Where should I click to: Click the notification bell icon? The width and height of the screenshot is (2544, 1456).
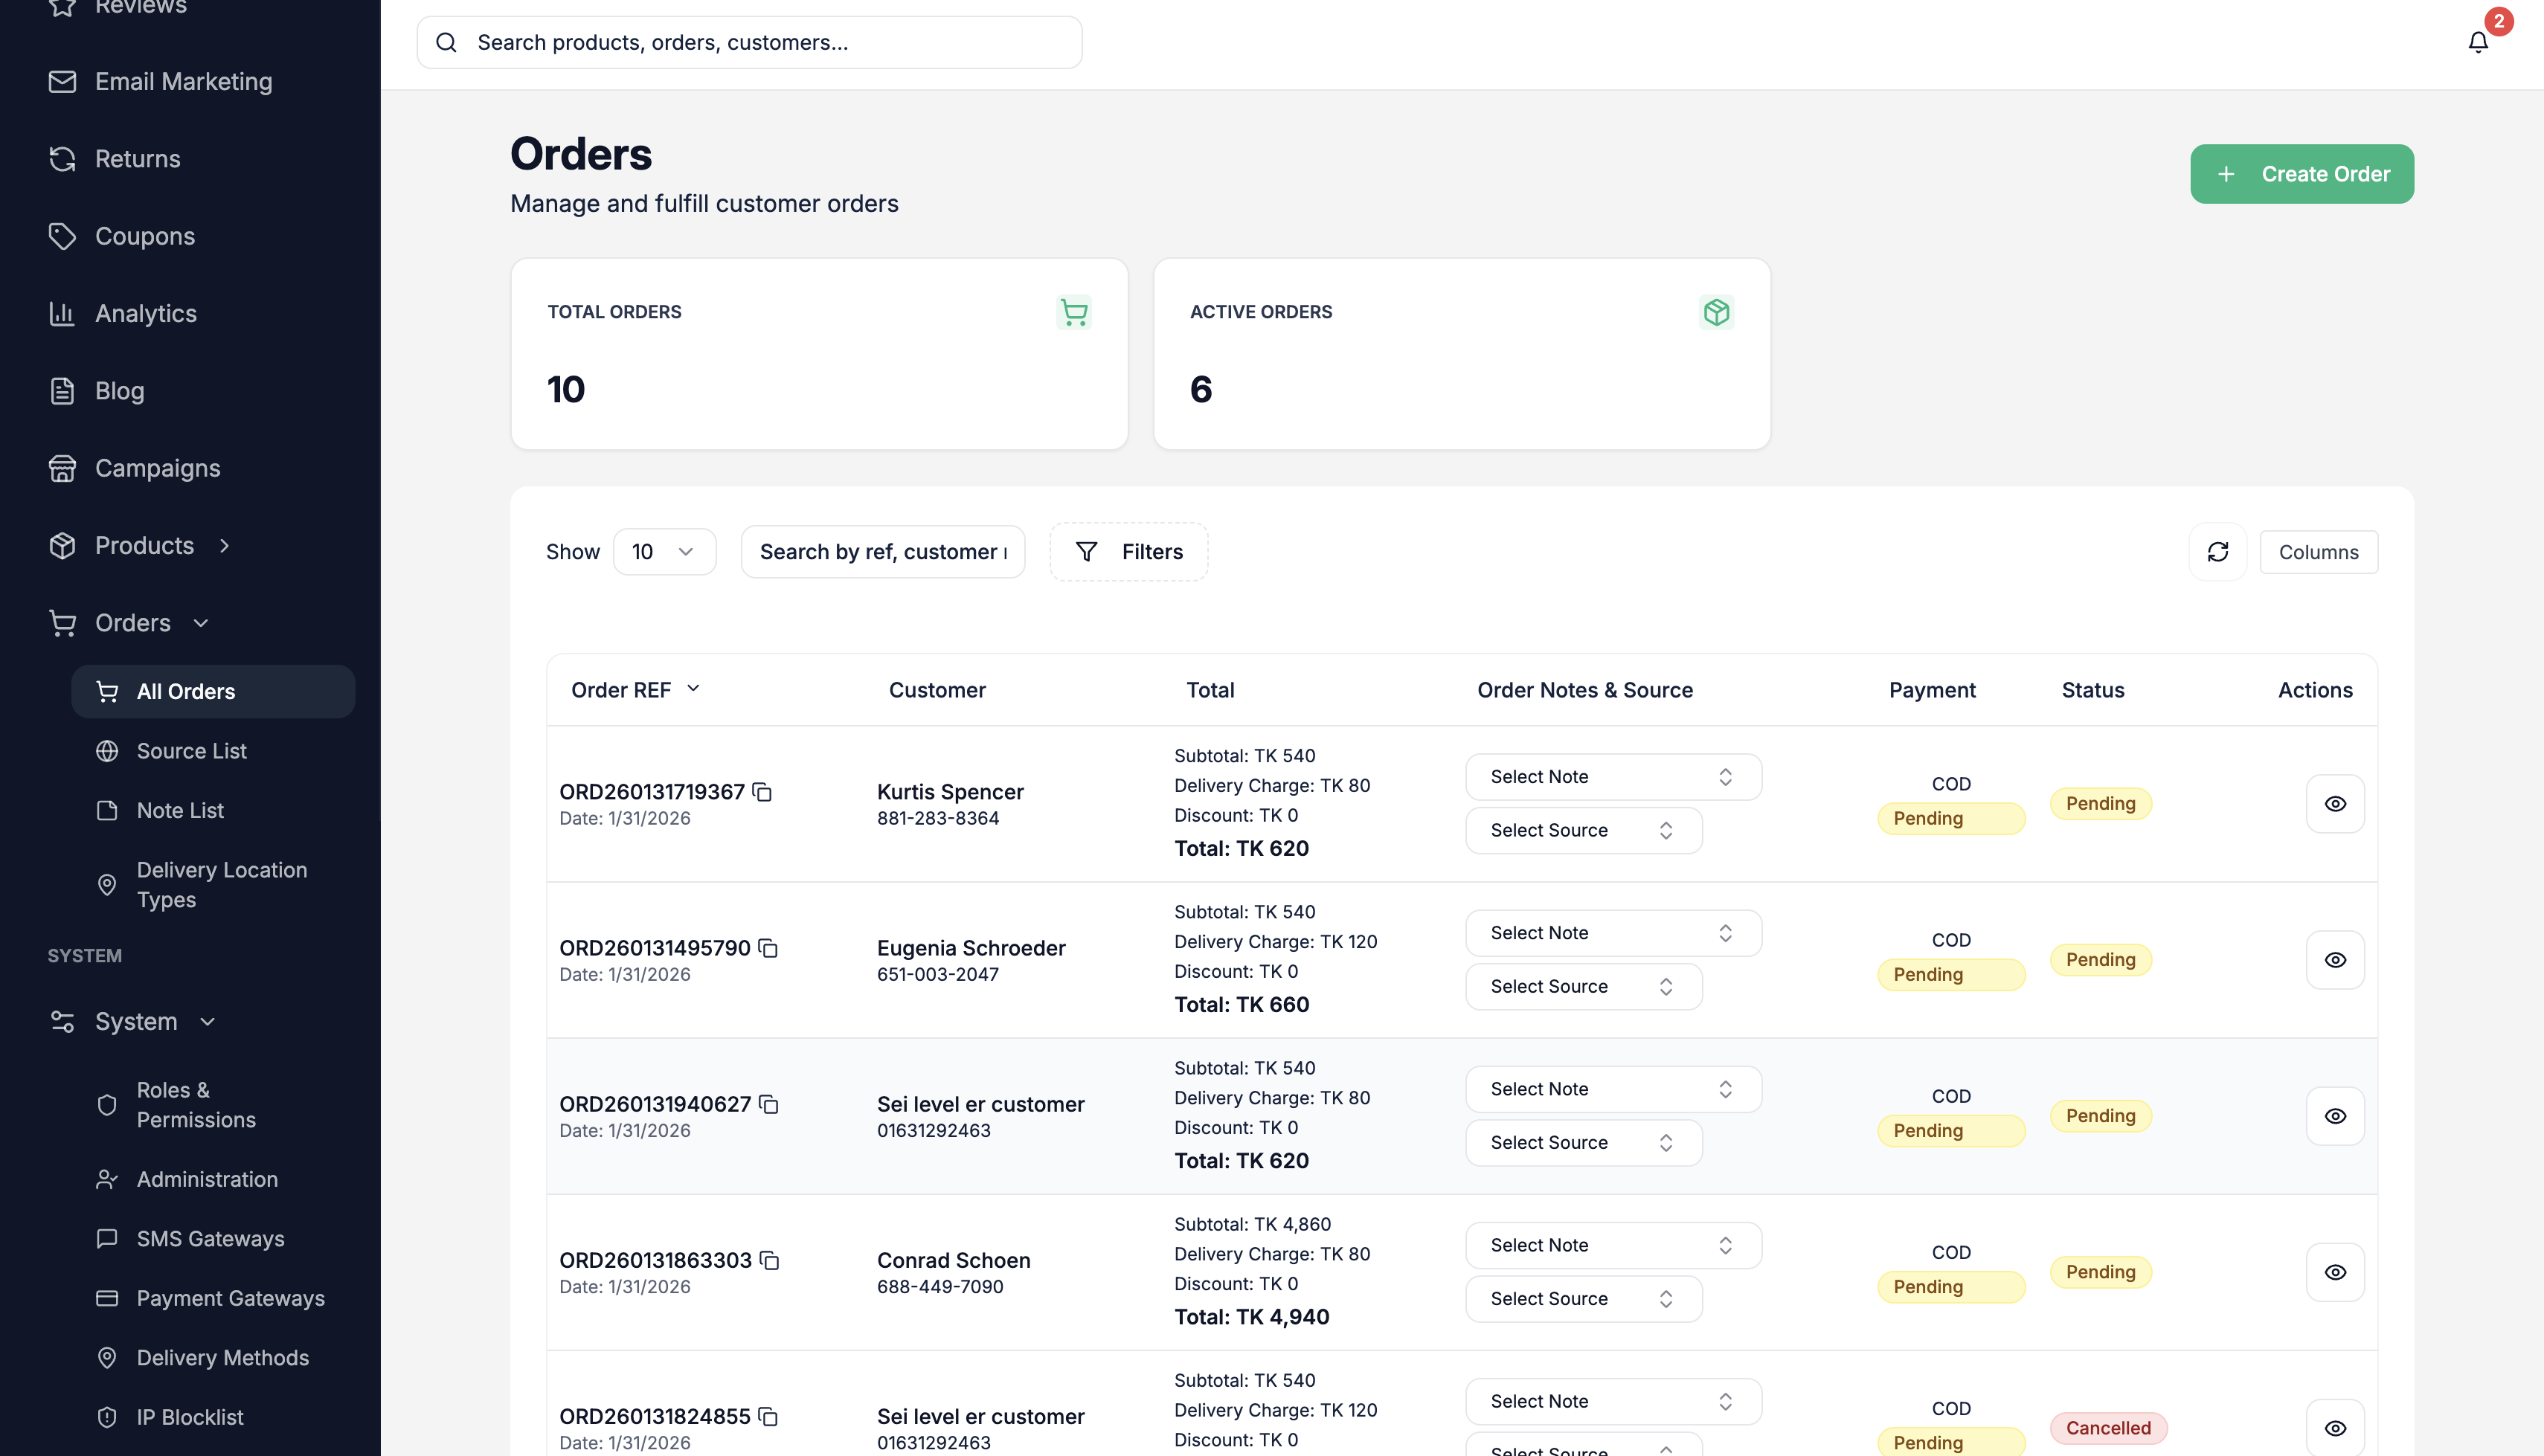pos(2477,42)
